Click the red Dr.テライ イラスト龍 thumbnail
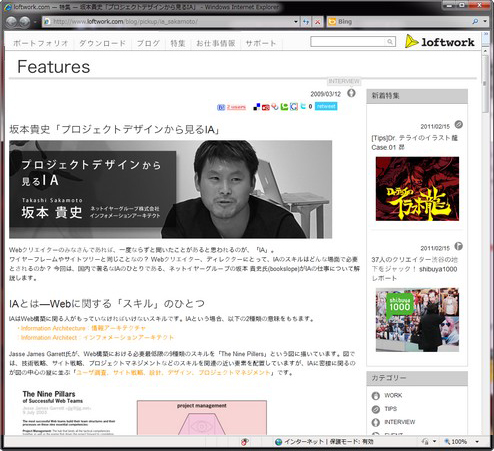The width and height of the screenshot is (494, 451). point(417,189)
